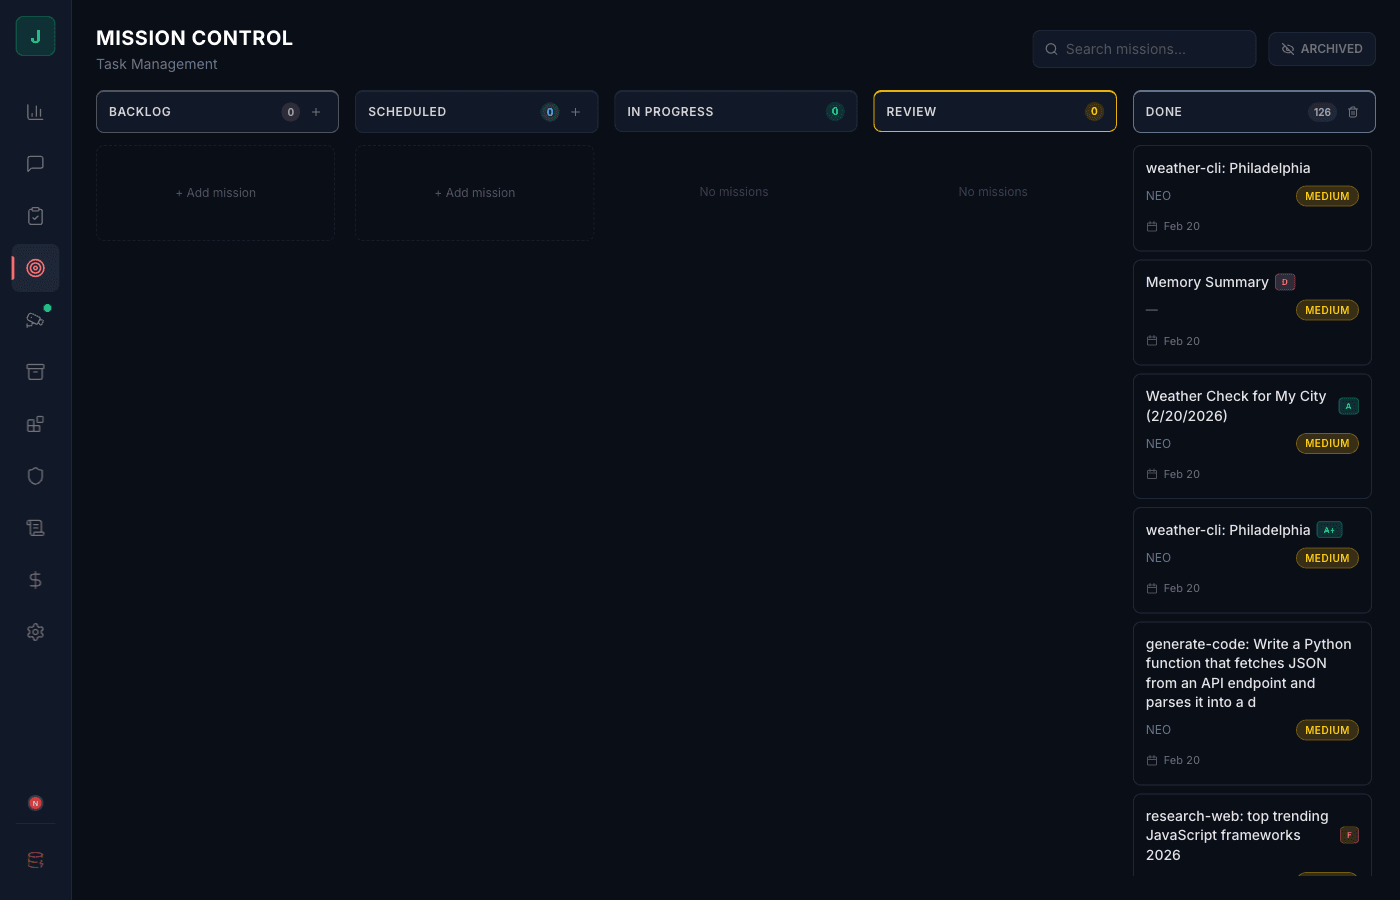Click the plus icon in Backlog header
This screenshot has width=1400, height=900.
click(x=316, y=112)
